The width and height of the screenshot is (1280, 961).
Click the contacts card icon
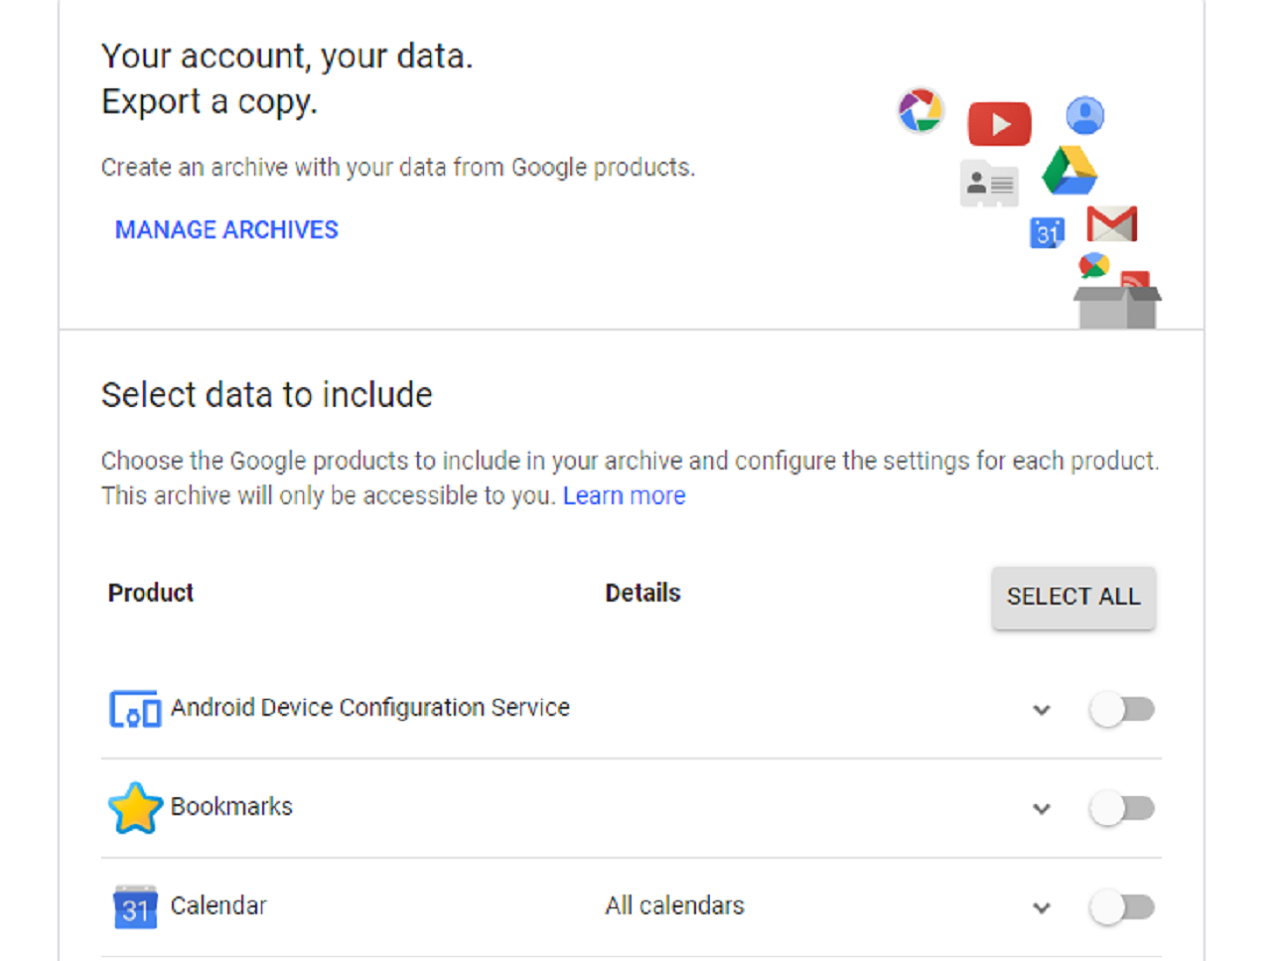[989, 183]
